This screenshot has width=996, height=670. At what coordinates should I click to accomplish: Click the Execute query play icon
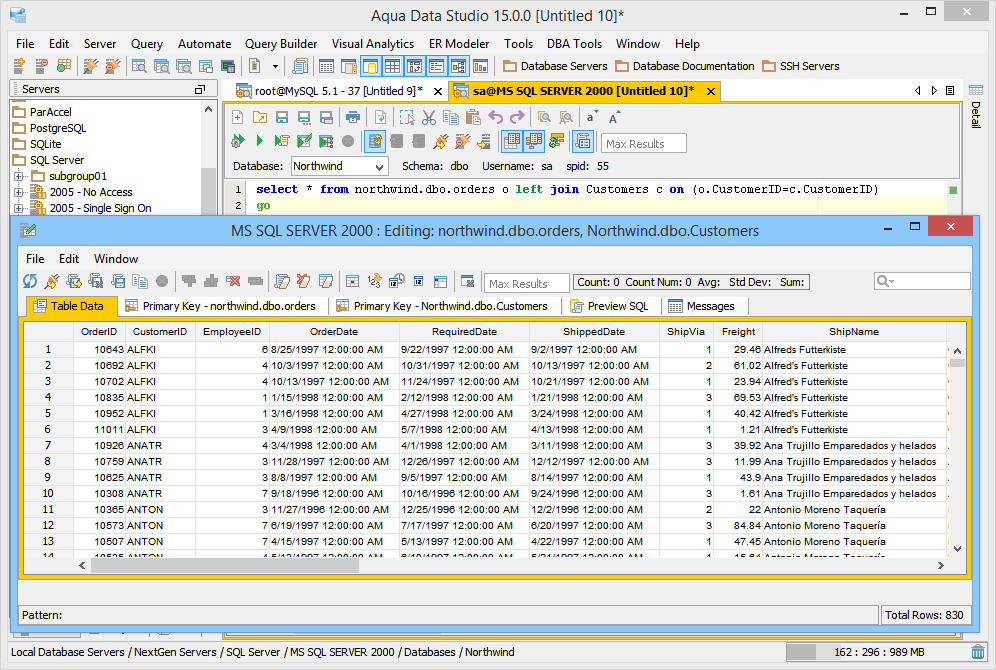point(260,142)
